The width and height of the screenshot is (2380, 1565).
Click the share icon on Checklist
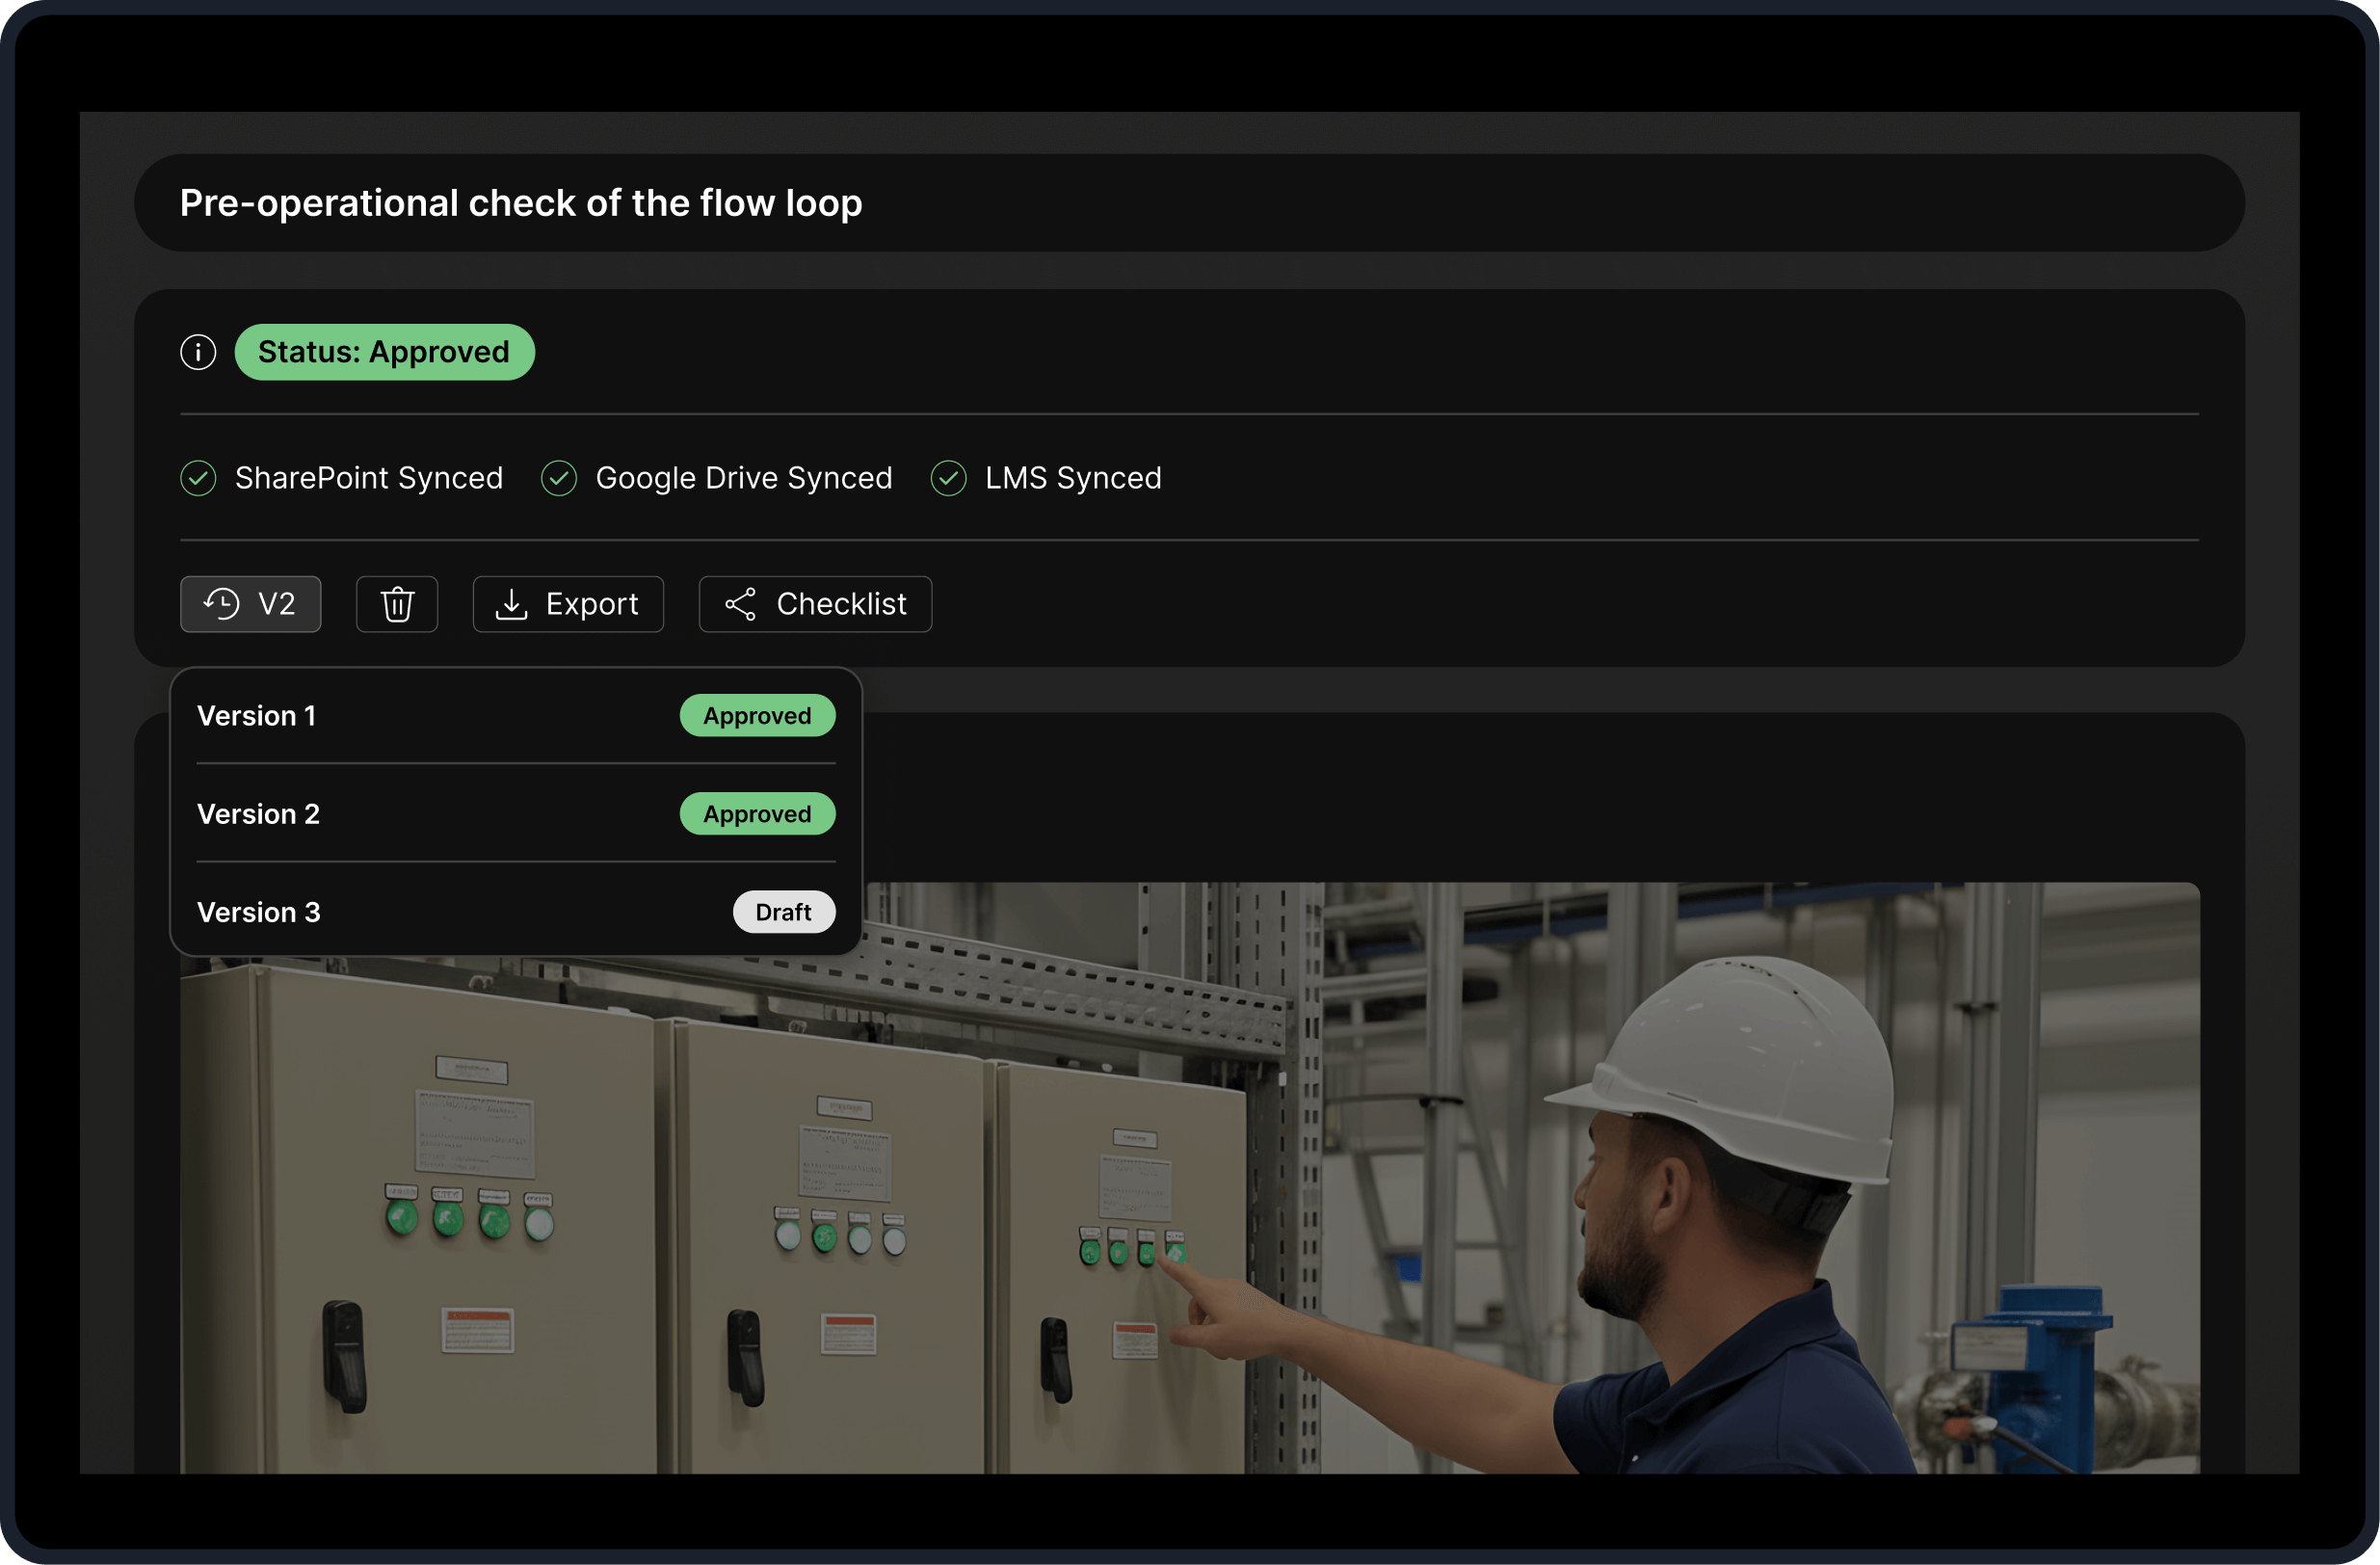point(740,604)
